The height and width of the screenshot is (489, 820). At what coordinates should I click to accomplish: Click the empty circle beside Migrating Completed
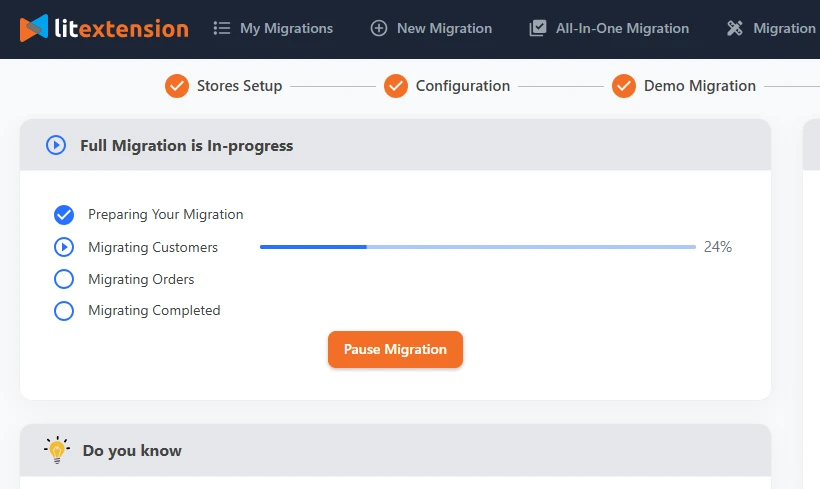64,311
